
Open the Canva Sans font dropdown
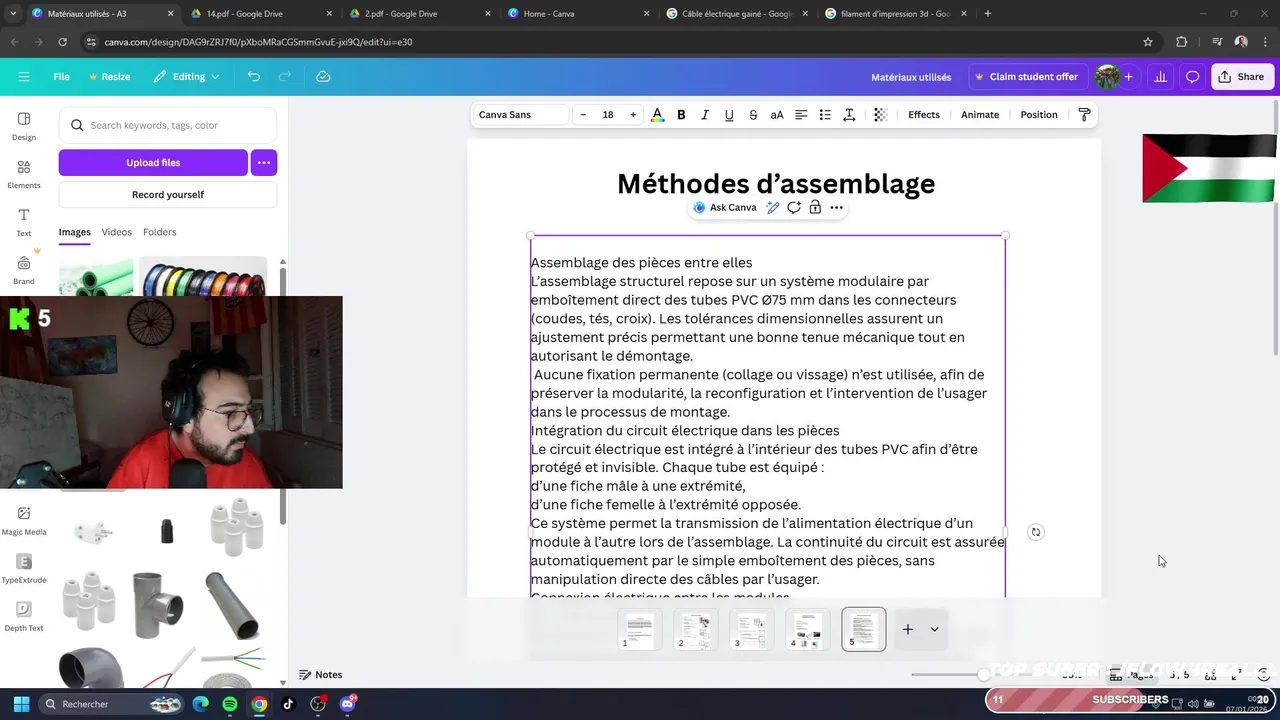tap(520, 115)
